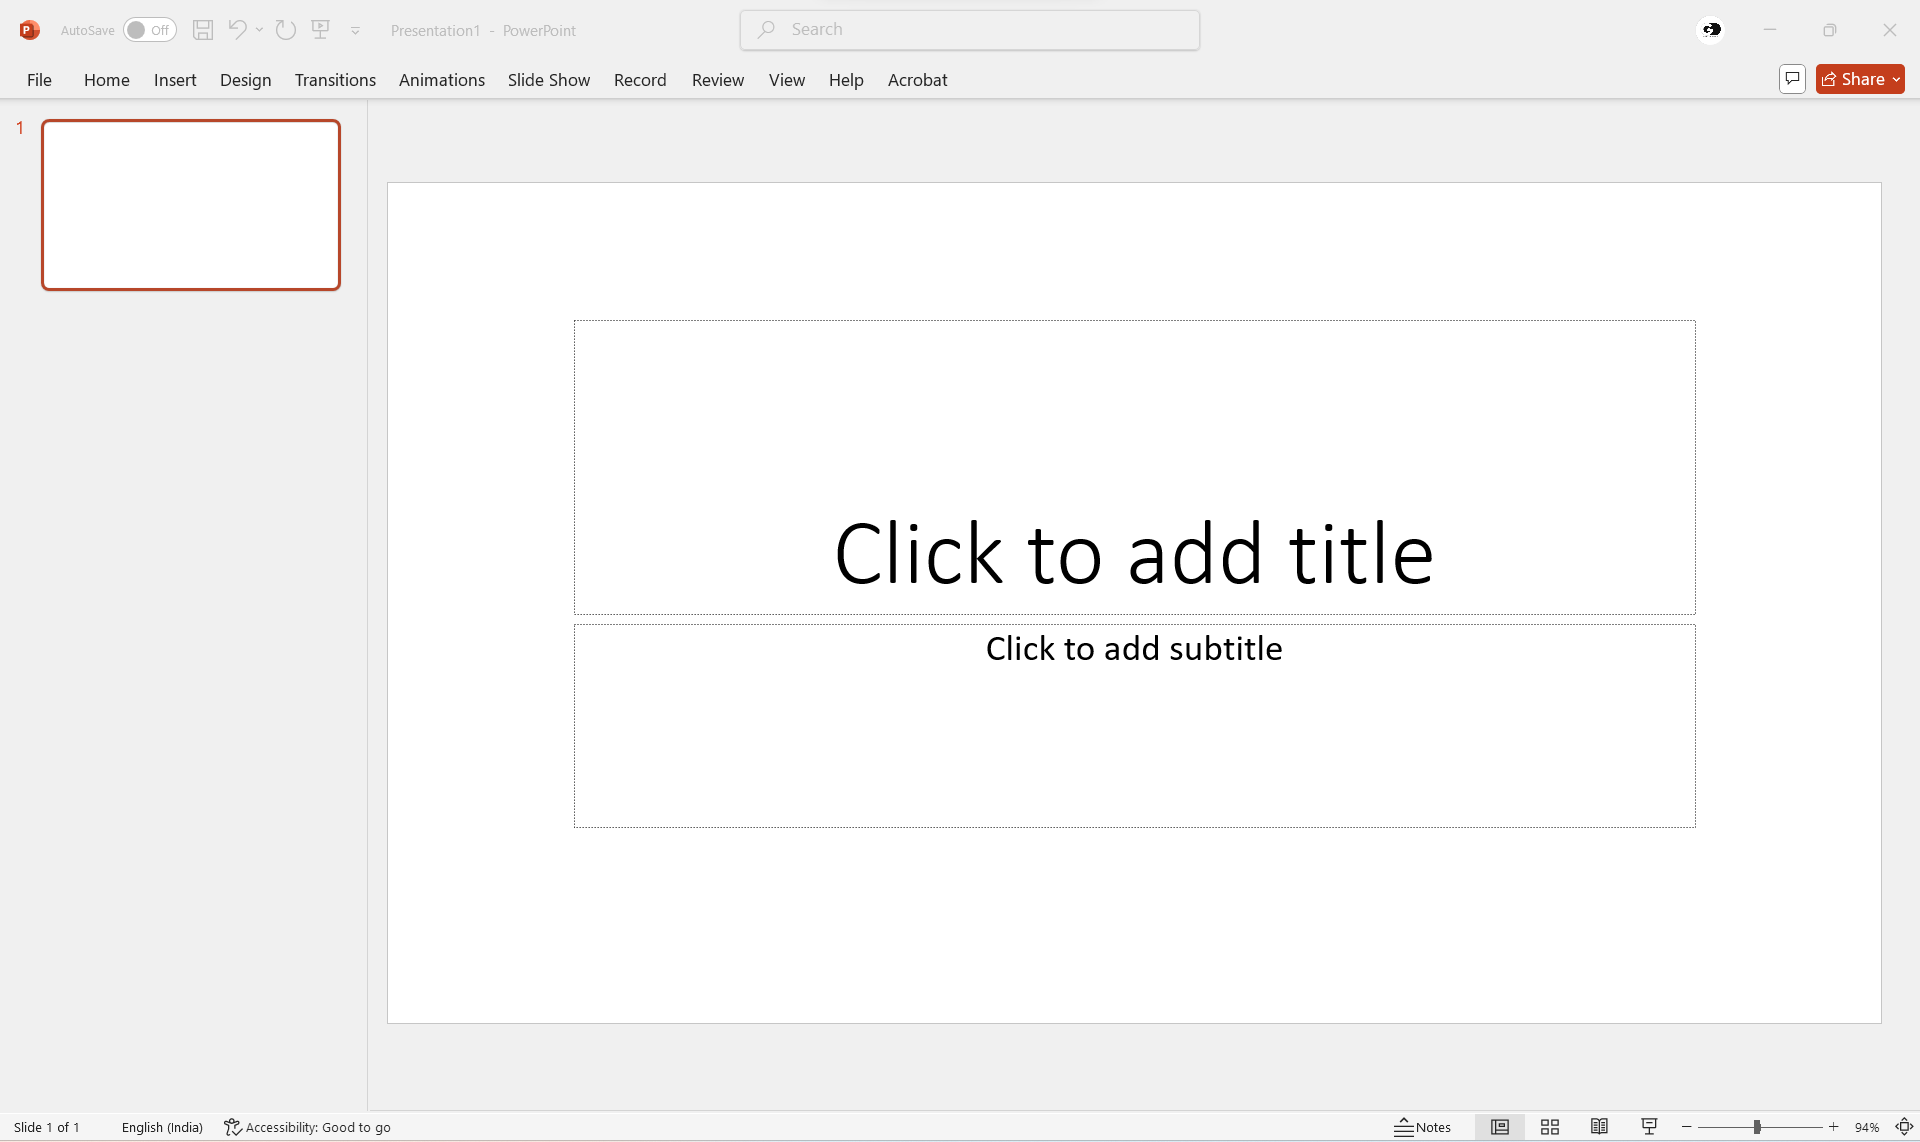Viewport: 1920px width, 1142px height.
Task: Click the Undo arrow icon
Action: (236, 30)
